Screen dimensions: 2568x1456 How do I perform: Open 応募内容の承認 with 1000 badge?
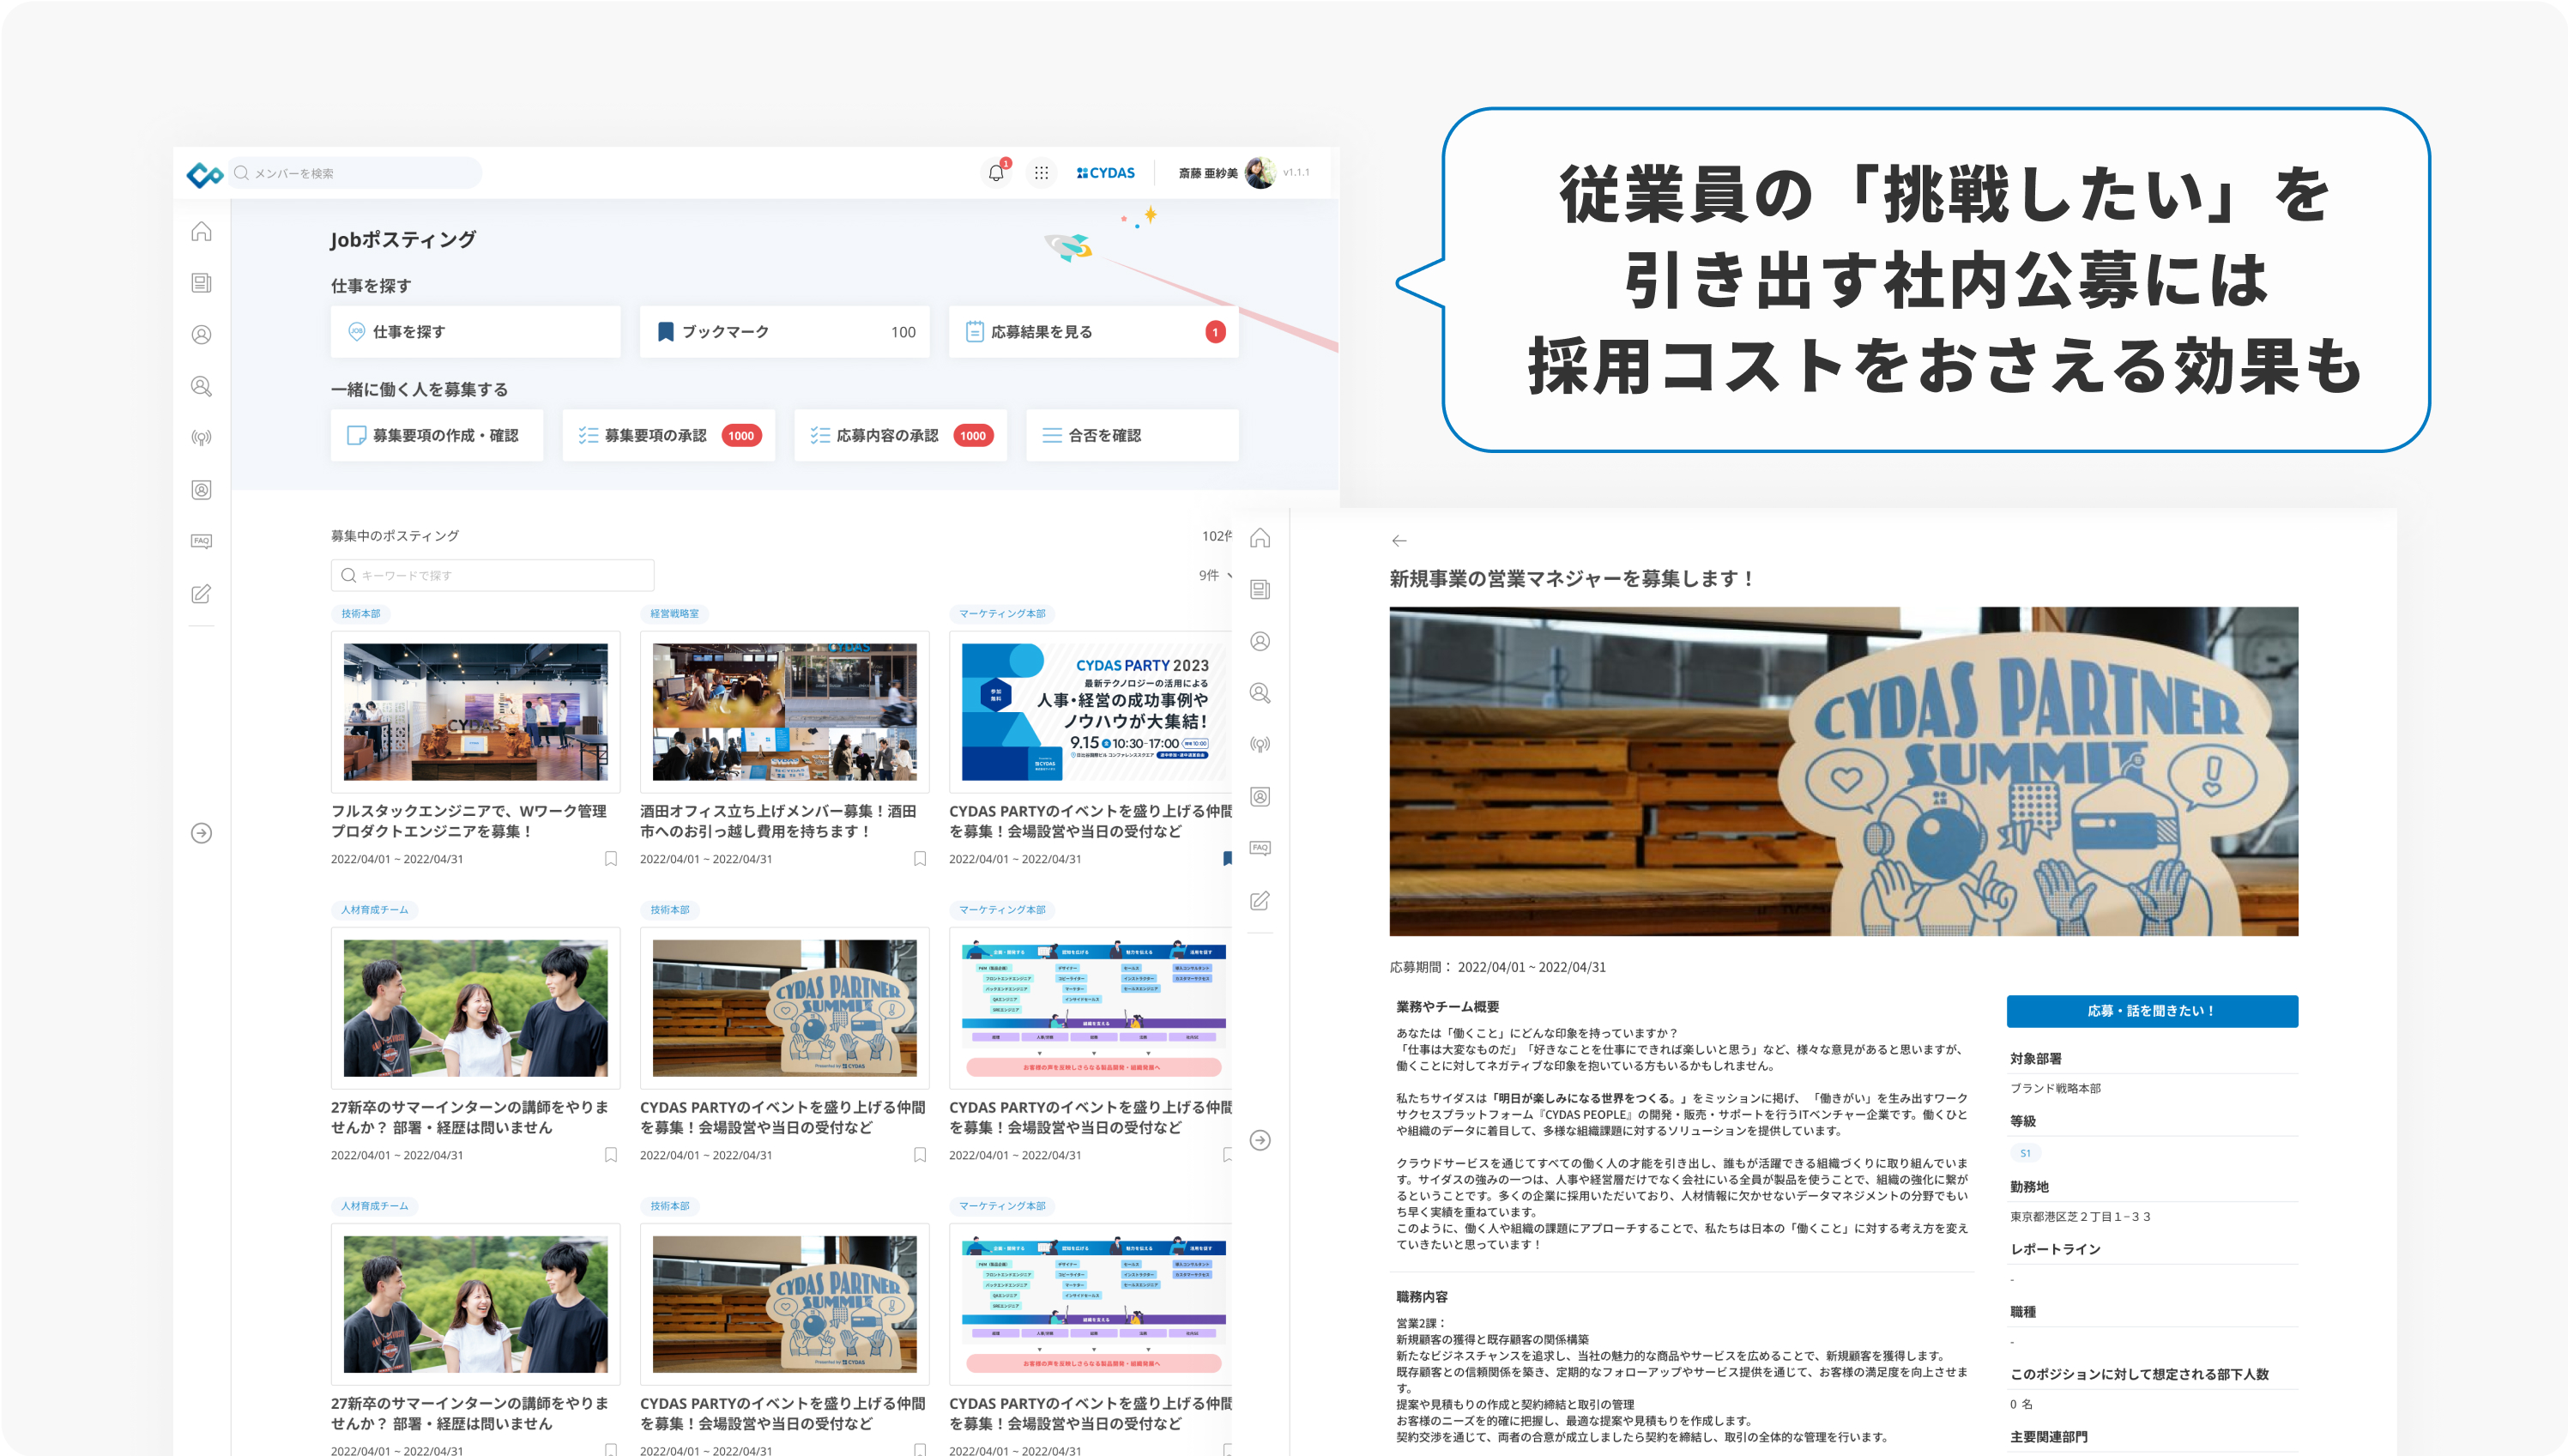[900, 435]
